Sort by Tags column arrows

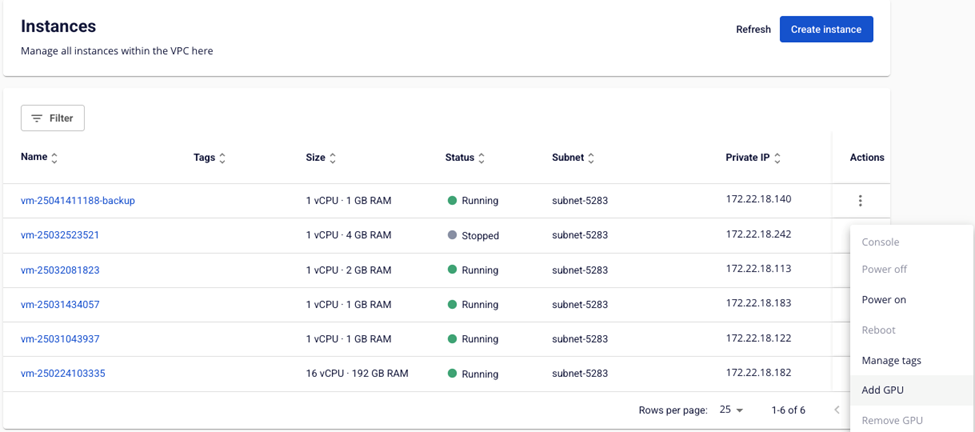(222, 158)
